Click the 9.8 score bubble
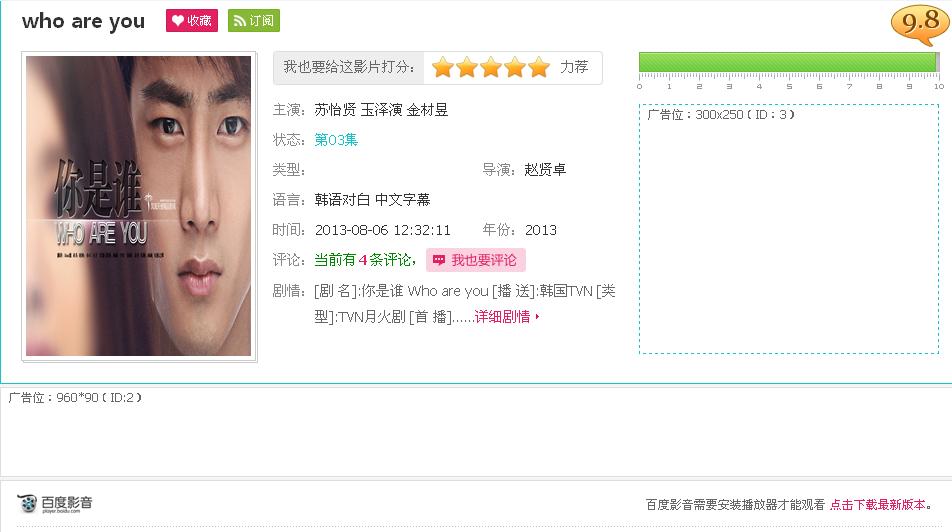 (x=920, y=24)
